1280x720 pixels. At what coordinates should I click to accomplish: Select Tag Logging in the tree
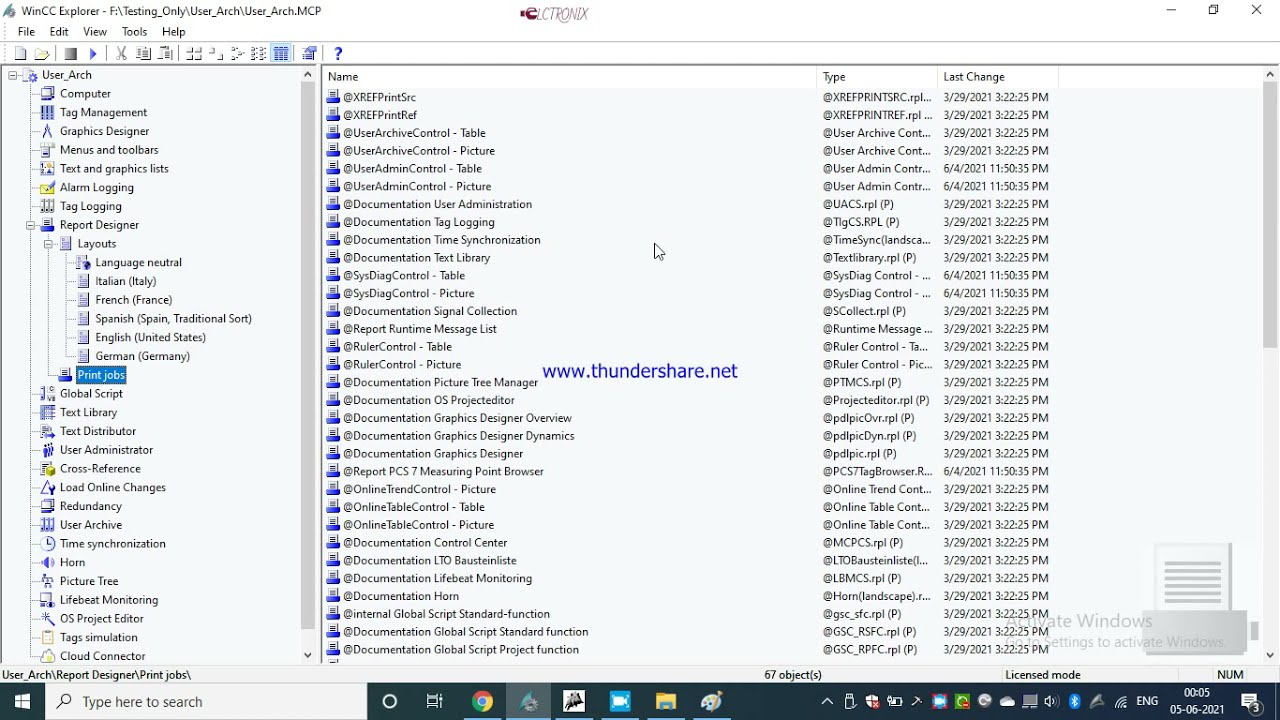tap(90, 207)
